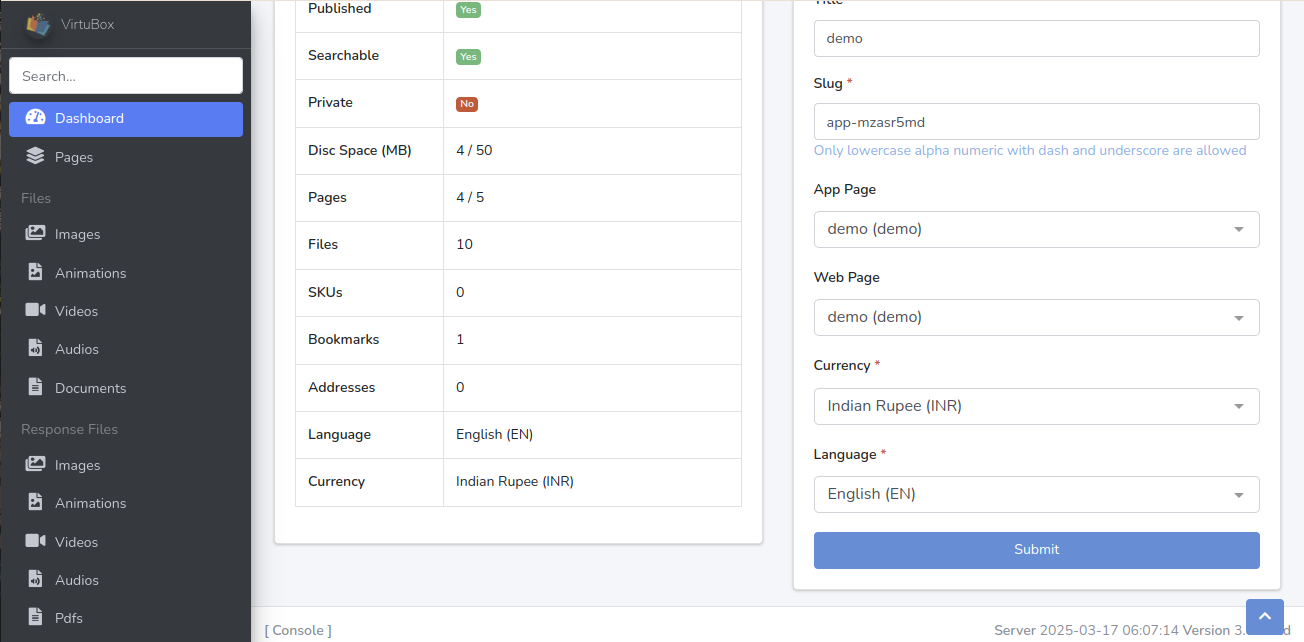Click the Files Images icon
This screenshot has width=1304, height=642.
[x=36, y=233]
